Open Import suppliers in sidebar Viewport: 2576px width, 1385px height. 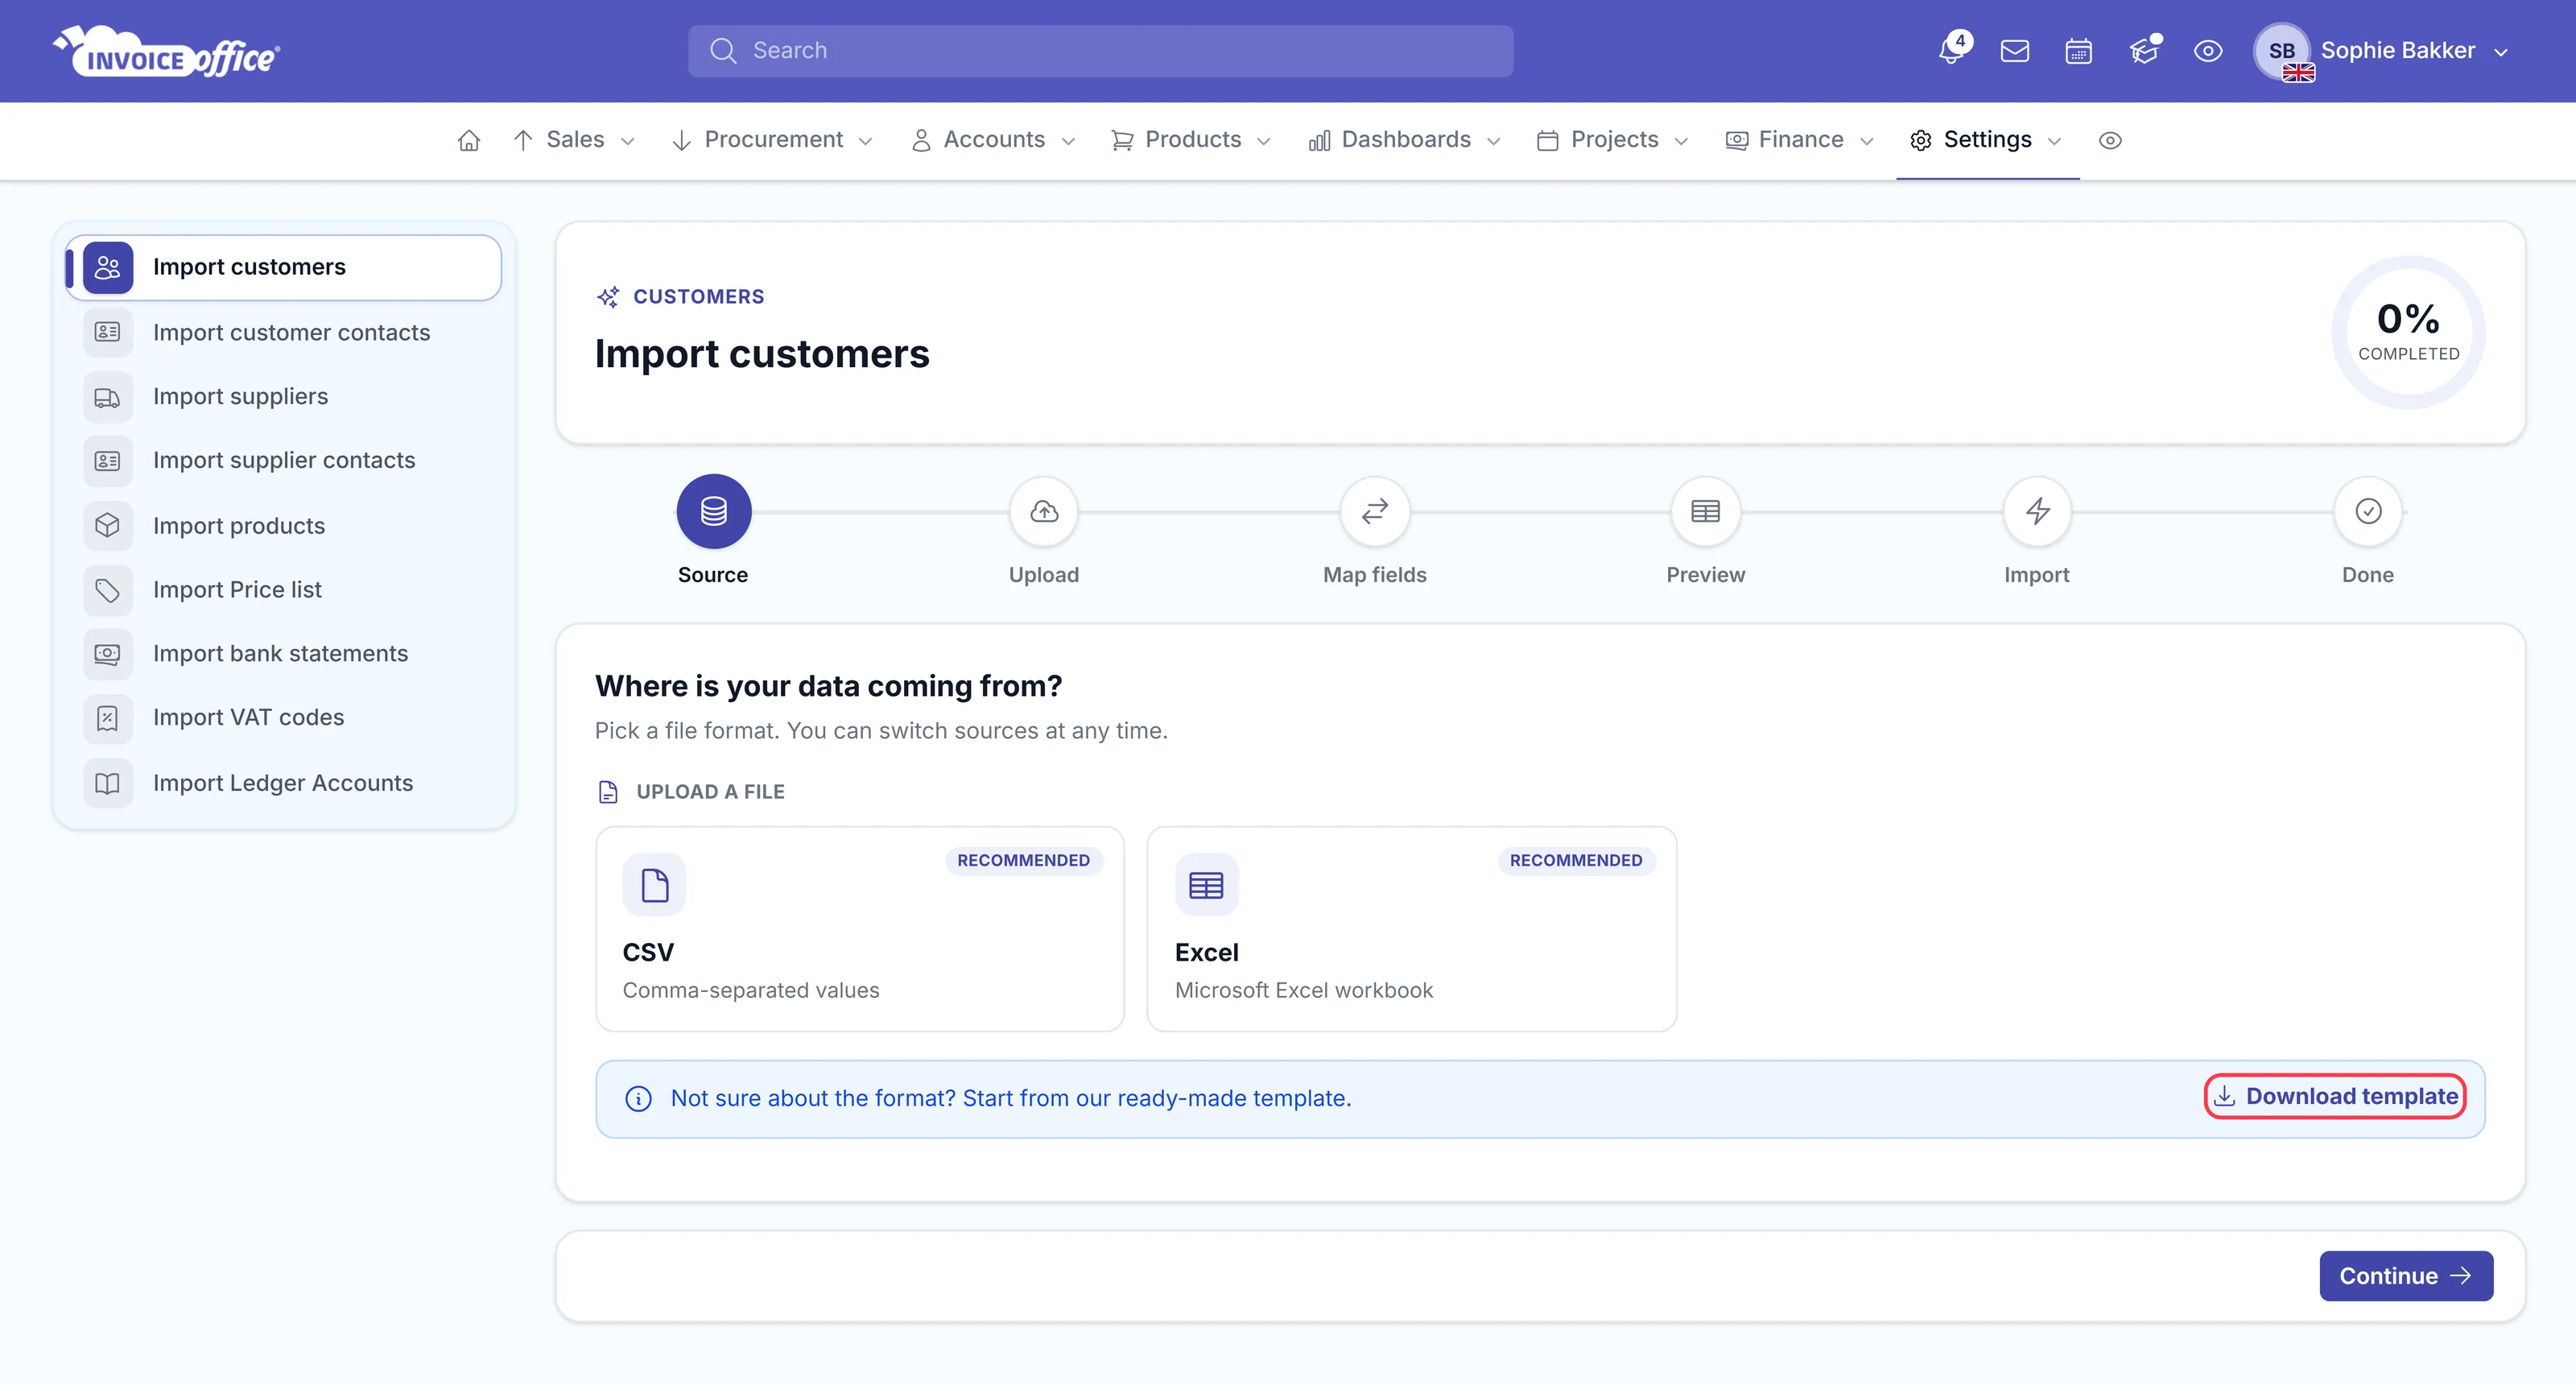click(284, 397)
